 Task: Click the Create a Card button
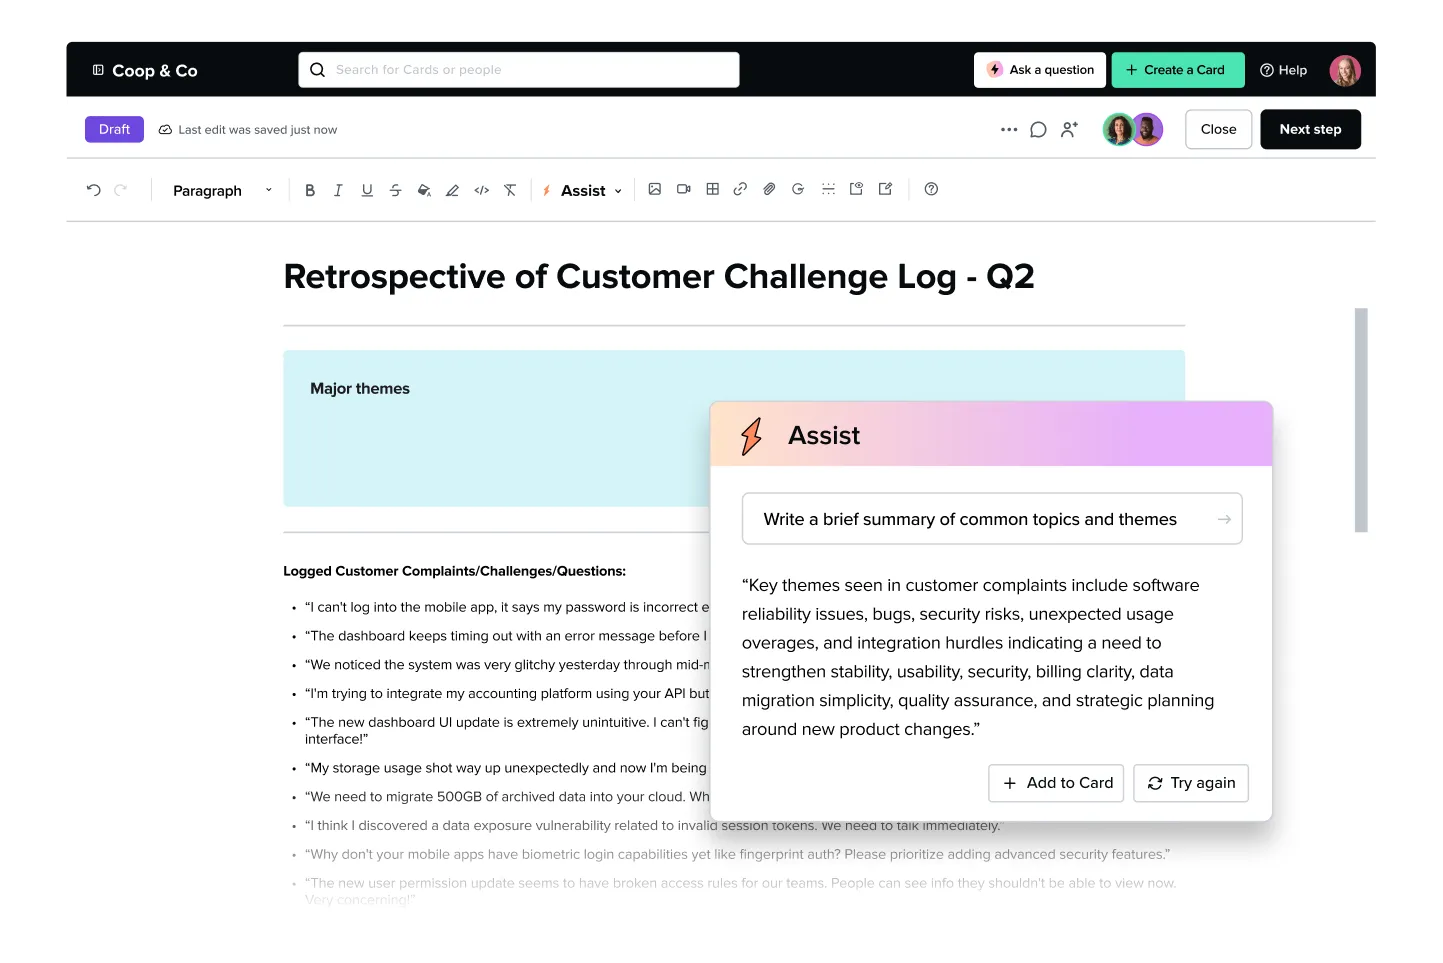(1178, 70)
